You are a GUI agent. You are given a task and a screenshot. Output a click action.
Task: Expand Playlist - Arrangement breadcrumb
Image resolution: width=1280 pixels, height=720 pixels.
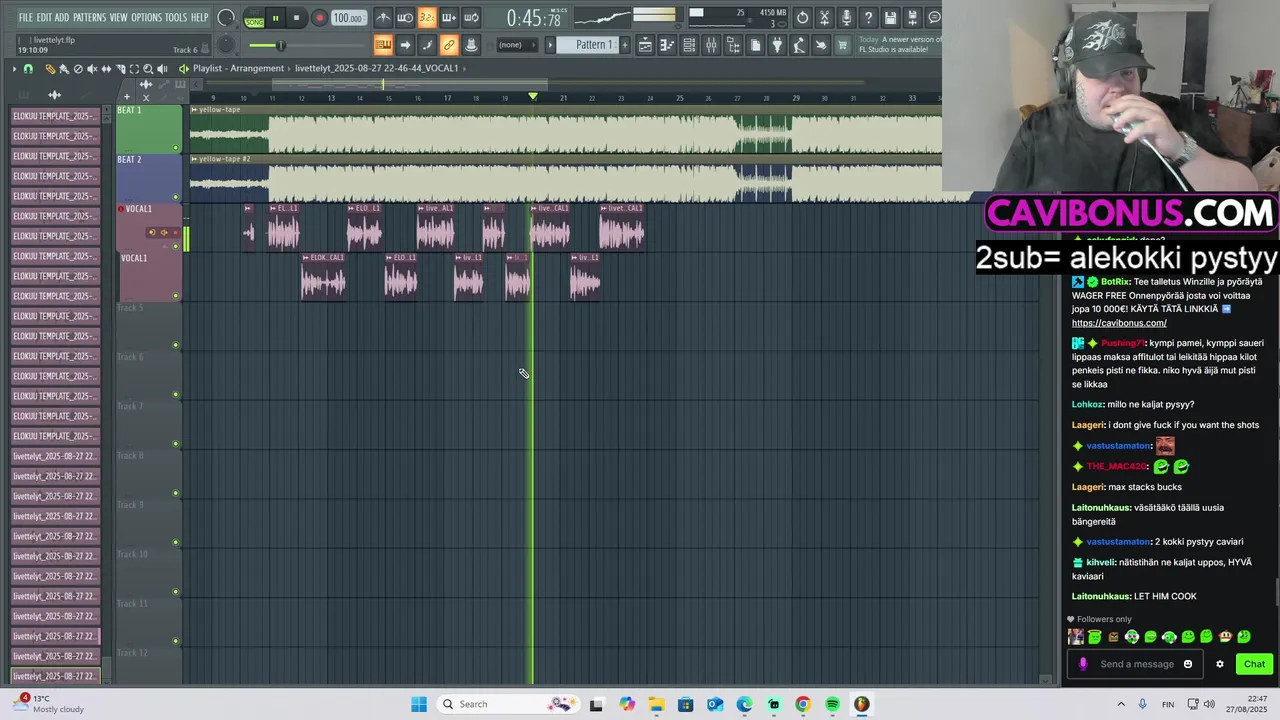(x=239, y=68)
